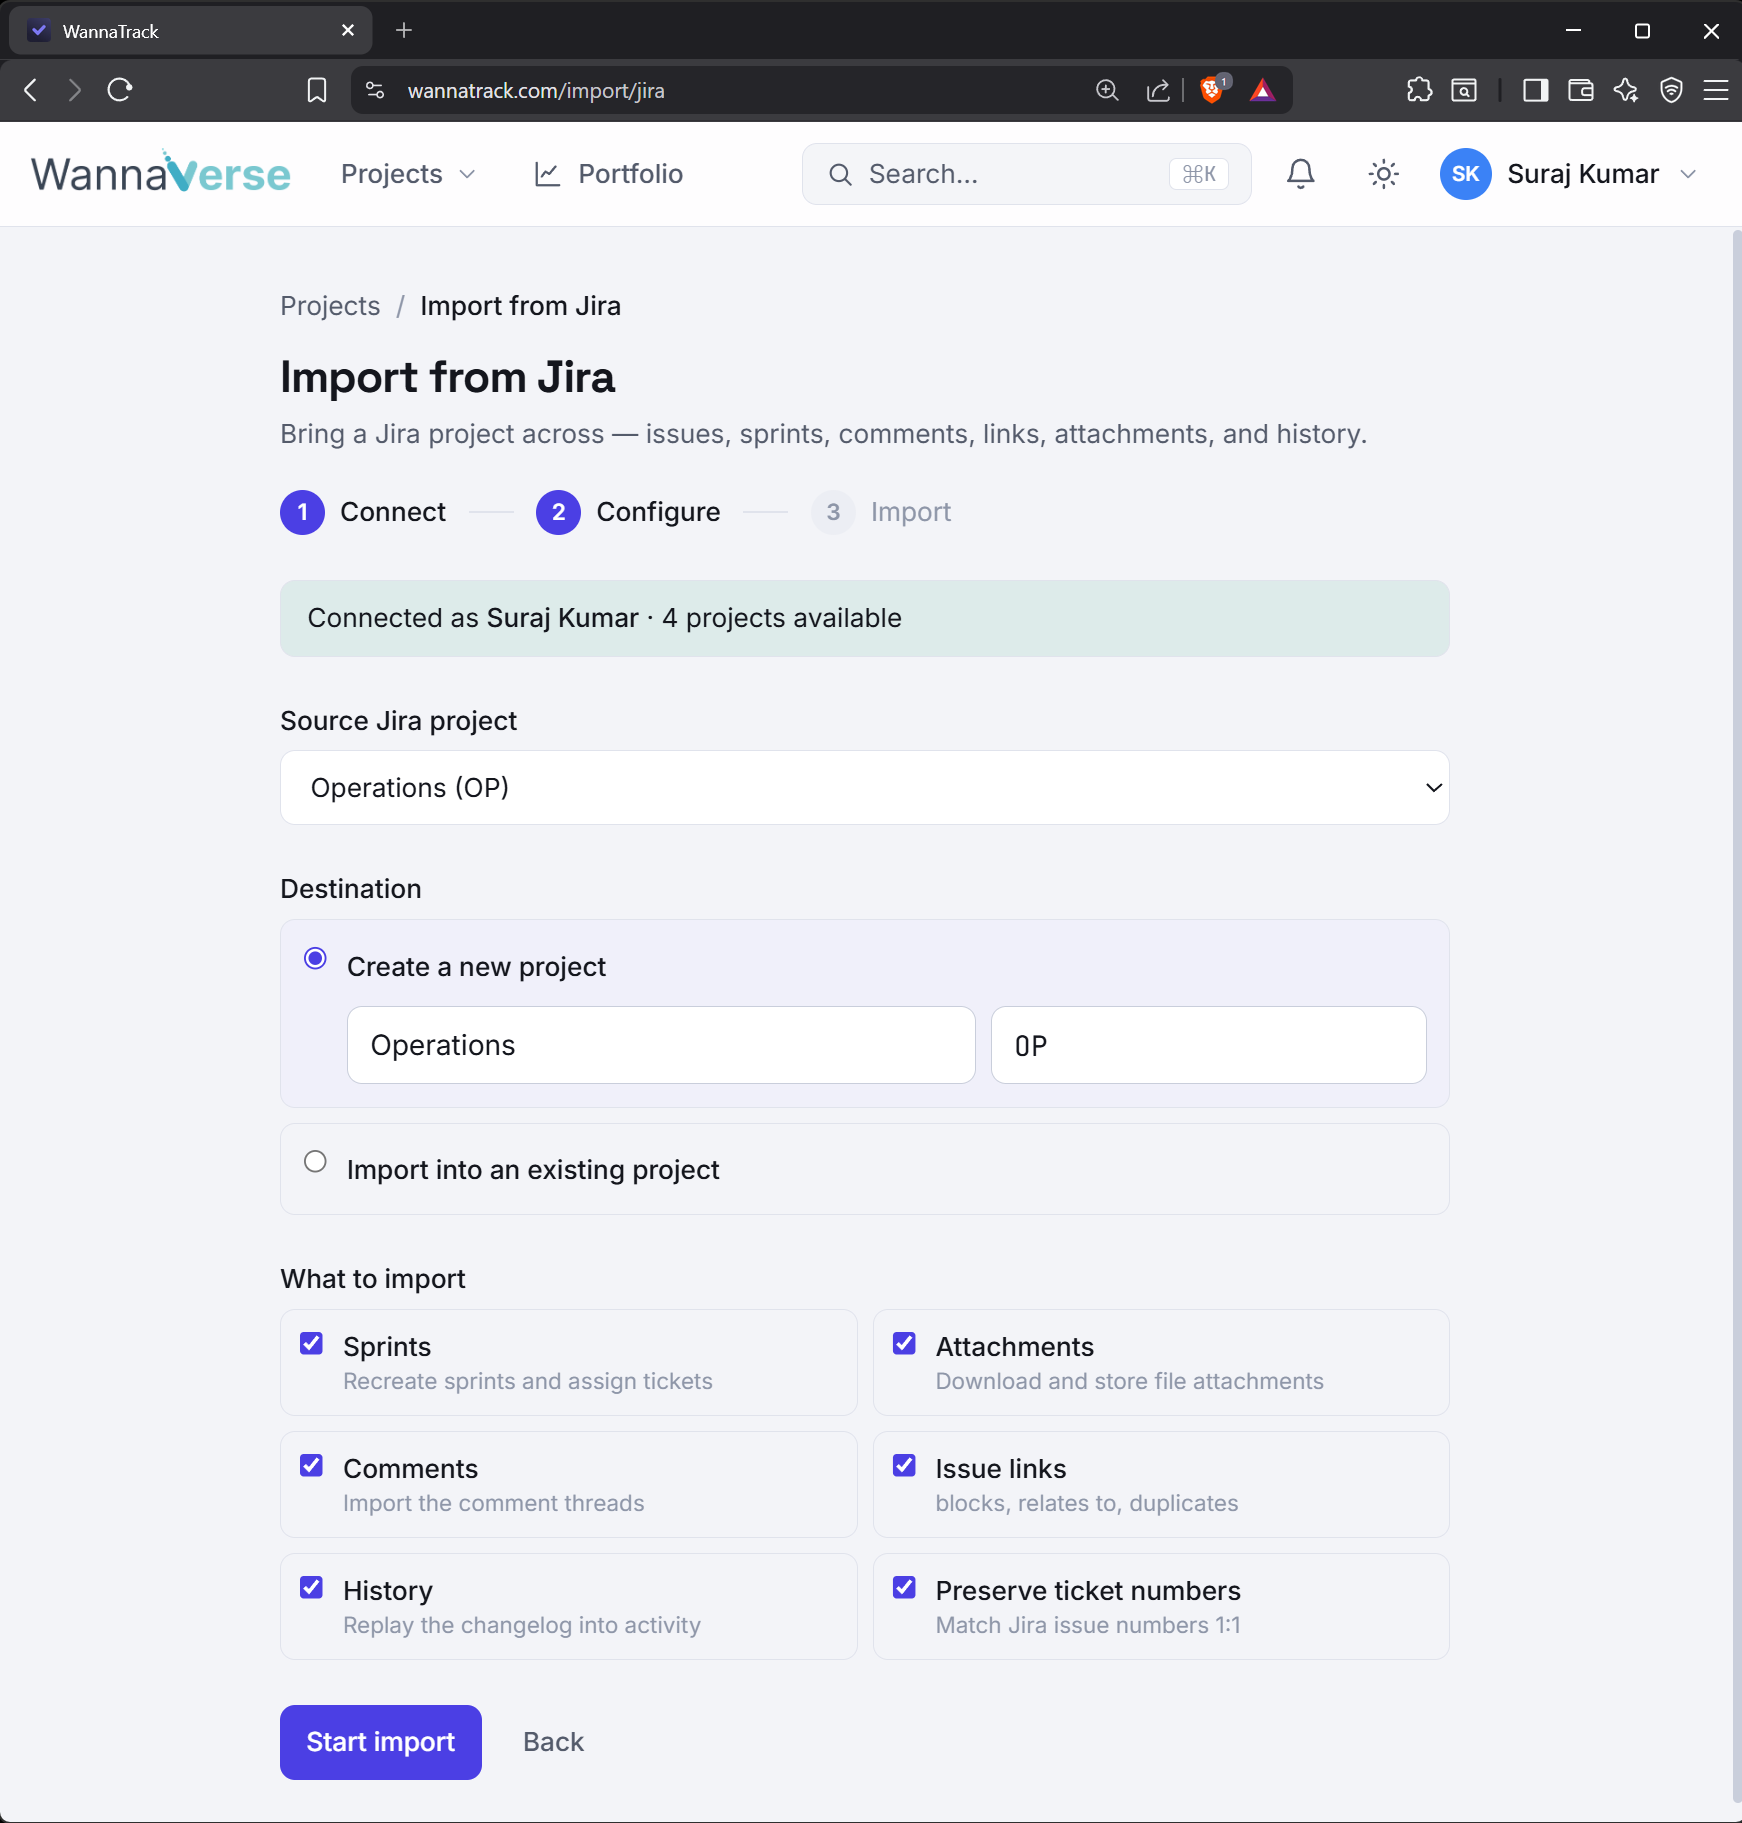Uncheck the Sprints checkbox
This screenshot has width=1742, height=1823.
(312, 1343)
